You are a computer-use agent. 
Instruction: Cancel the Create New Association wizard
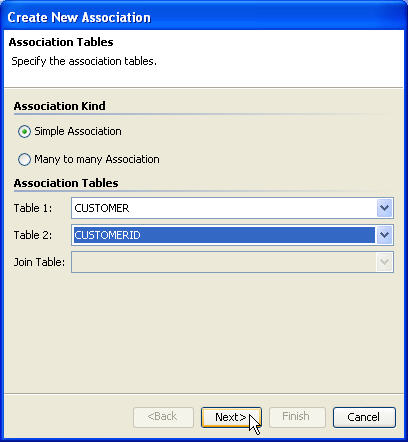[x=364, y=417]
